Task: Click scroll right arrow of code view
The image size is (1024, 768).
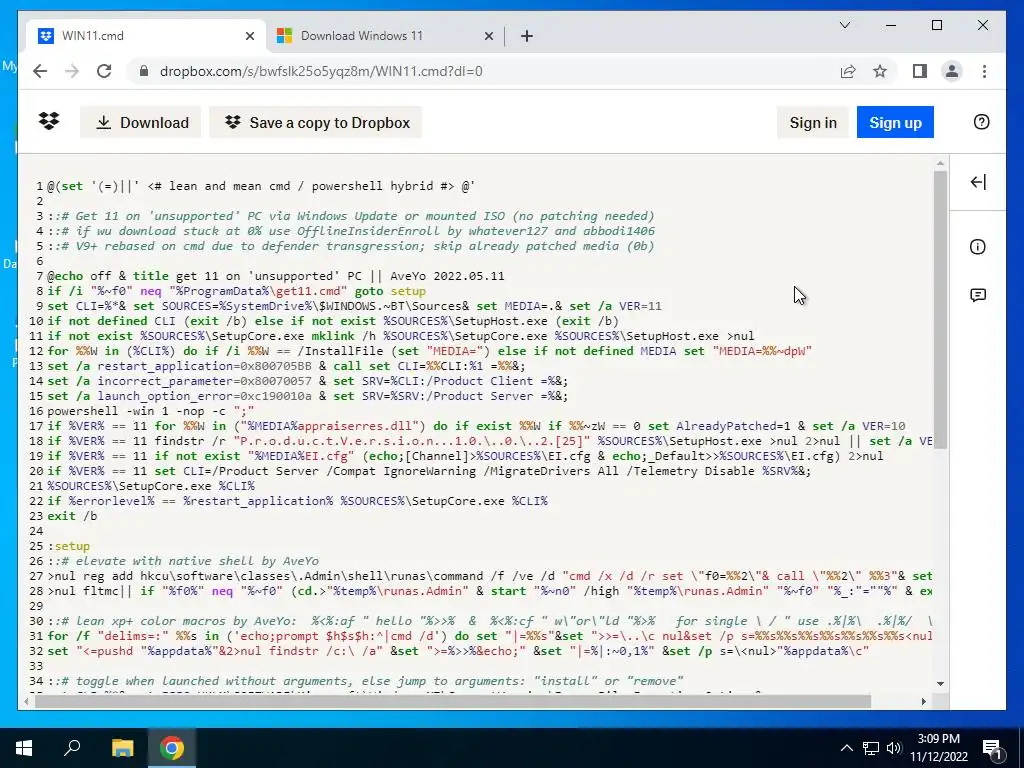Action: click(923, 701)
